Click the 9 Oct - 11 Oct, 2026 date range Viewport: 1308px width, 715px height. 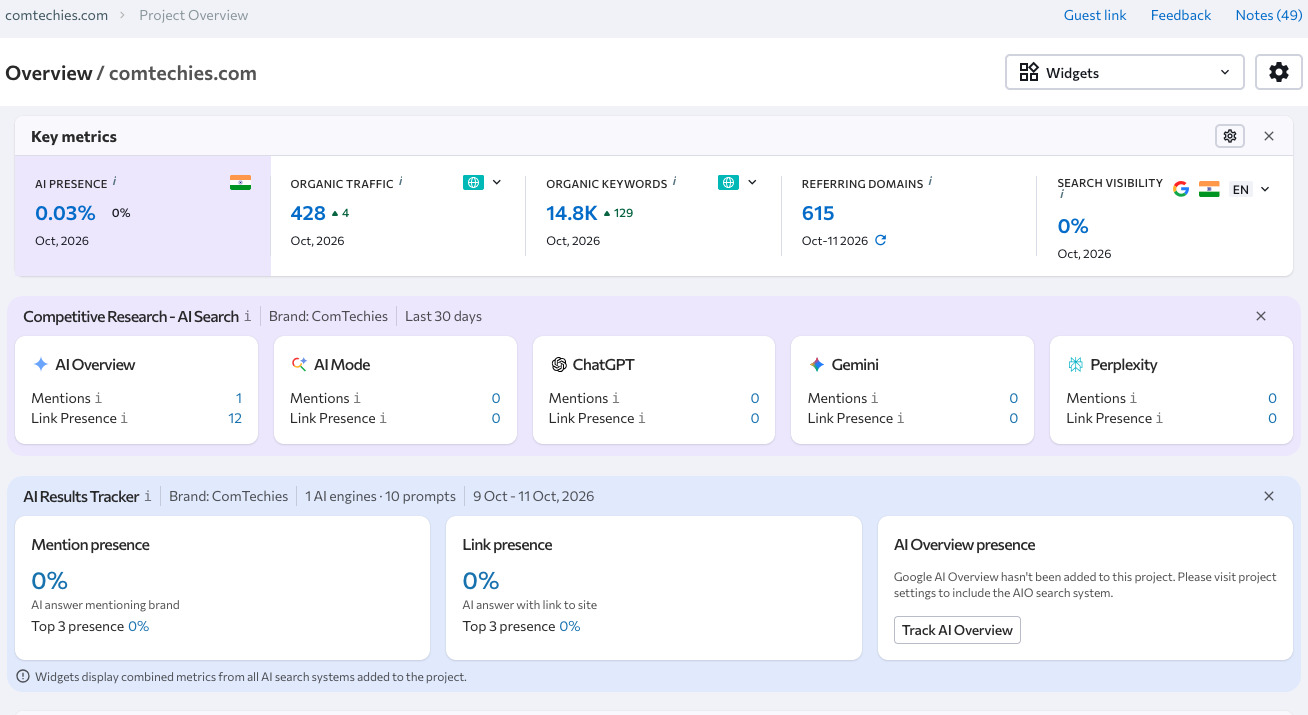(534, 496)
